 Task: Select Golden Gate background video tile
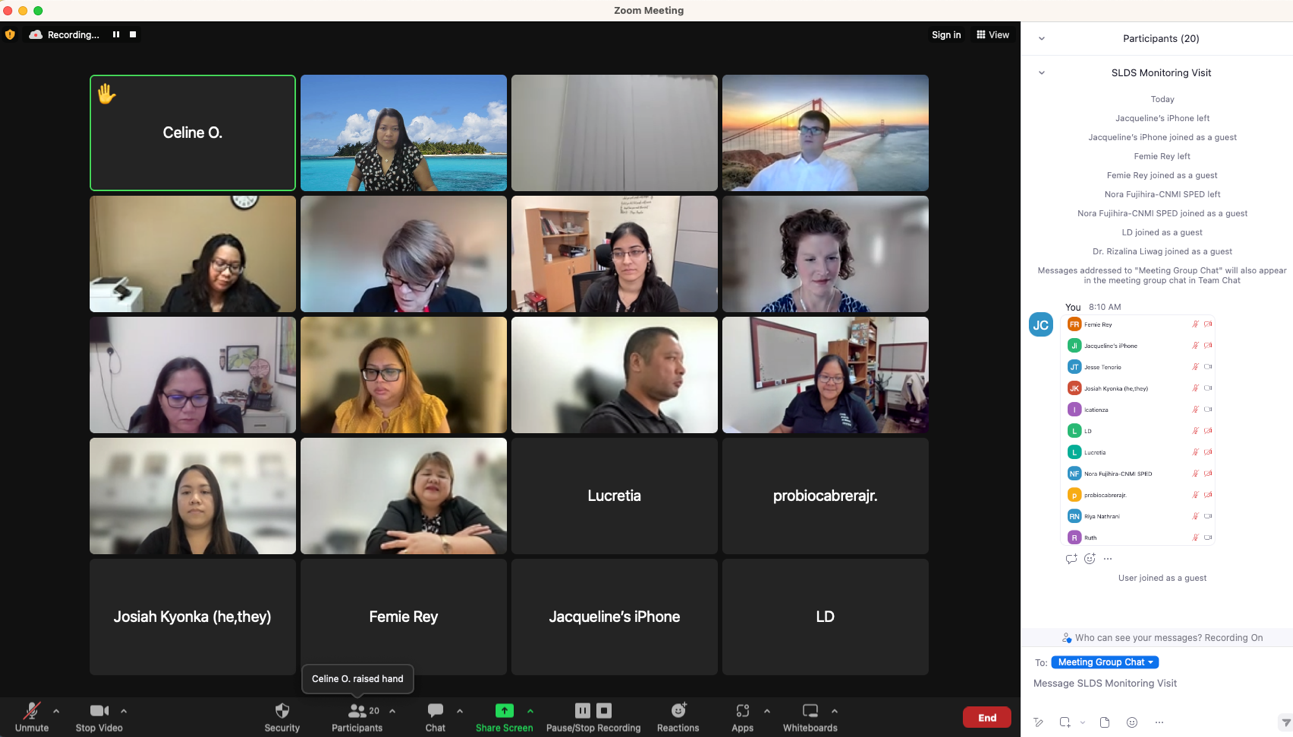coord(825,133)
